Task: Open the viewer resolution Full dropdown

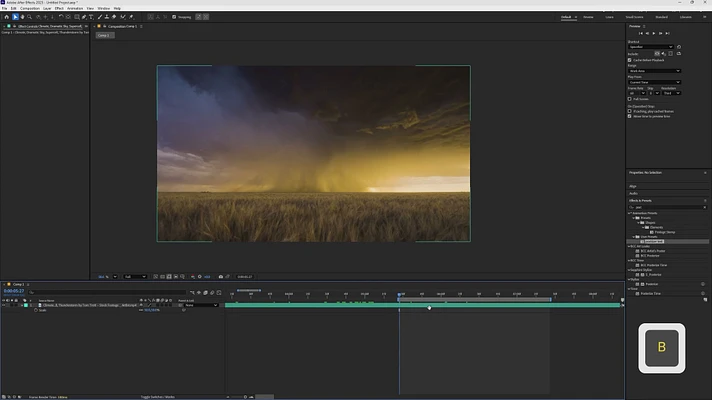Action: (x=135, y=277)
